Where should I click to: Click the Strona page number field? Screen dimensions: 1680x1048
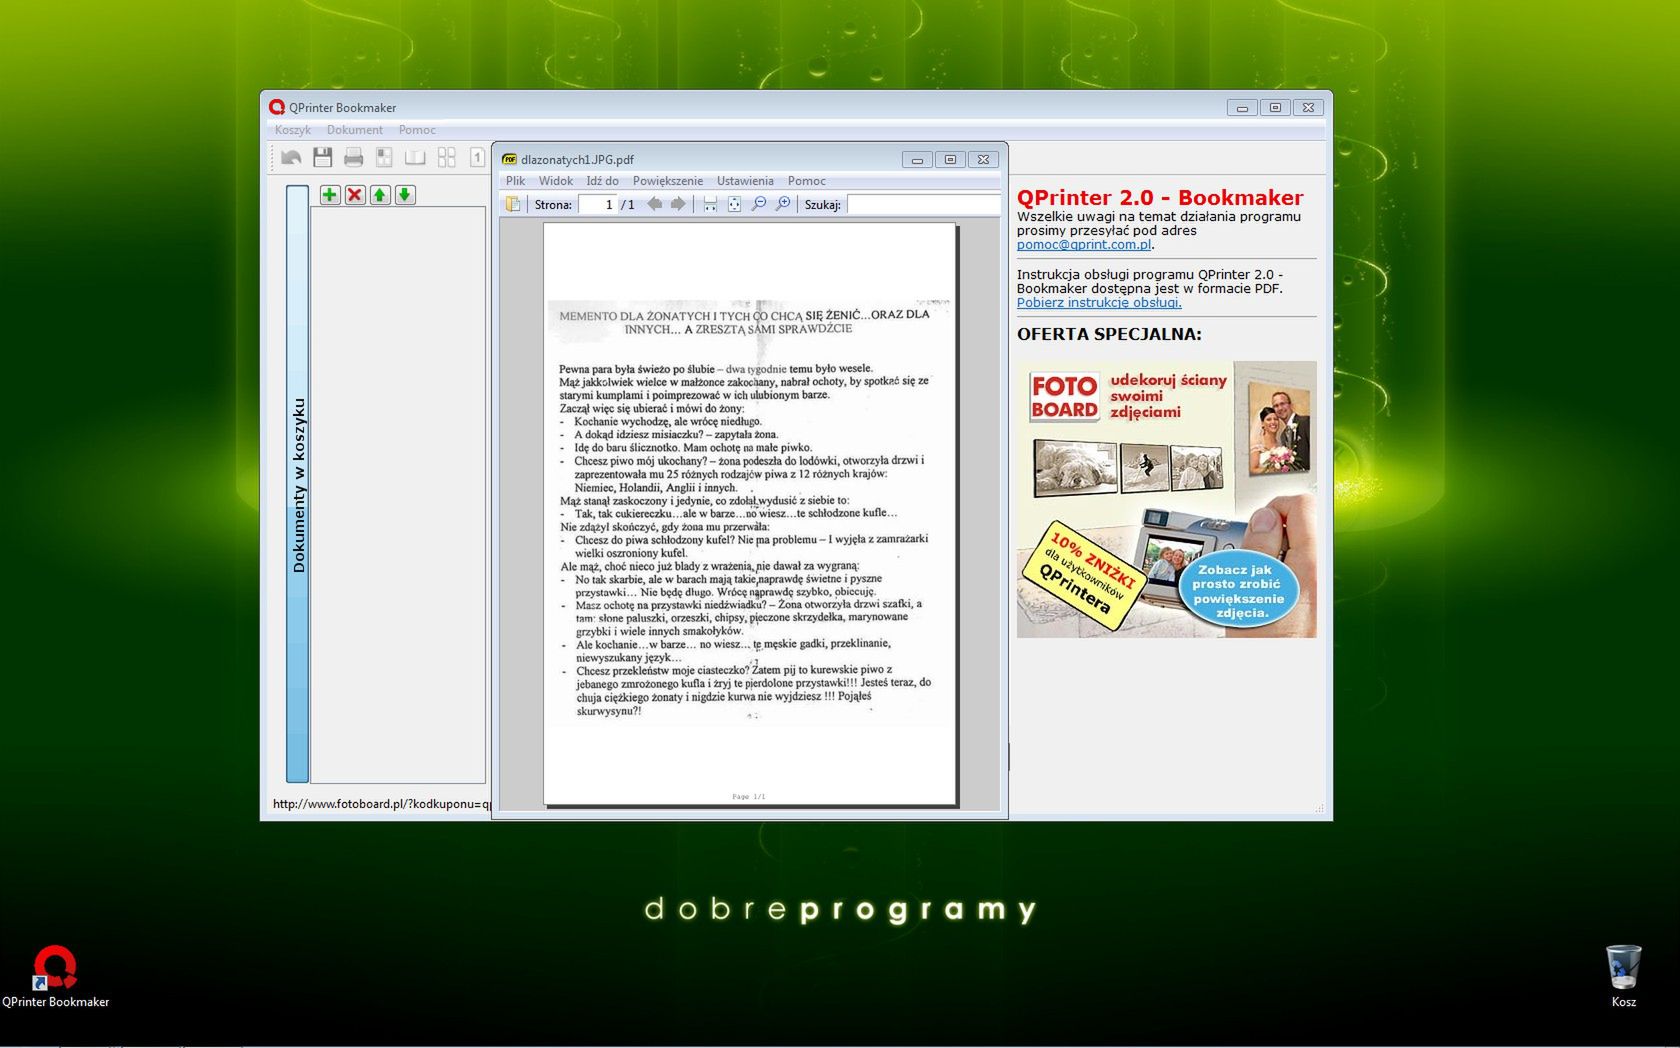(x=597, y=204)
